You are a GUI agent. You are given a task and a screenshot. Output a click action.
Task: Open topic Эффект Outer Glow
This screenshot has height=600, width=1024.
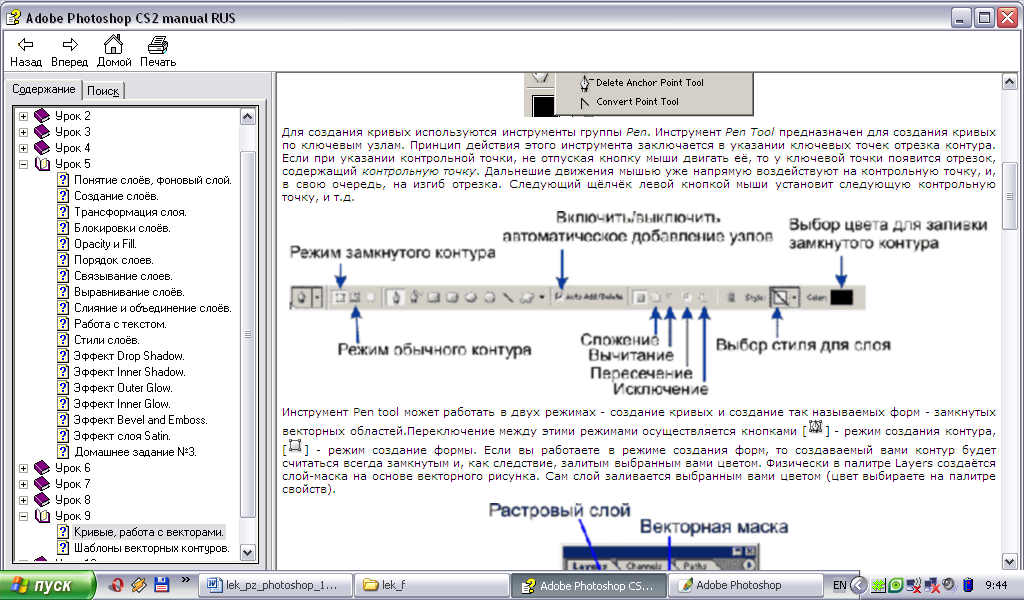click(x=123, y=388)
